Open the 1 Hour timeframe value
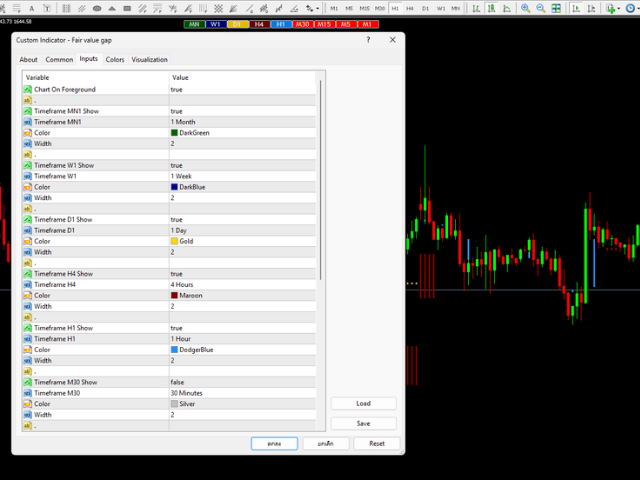 [x=242, y=339]
